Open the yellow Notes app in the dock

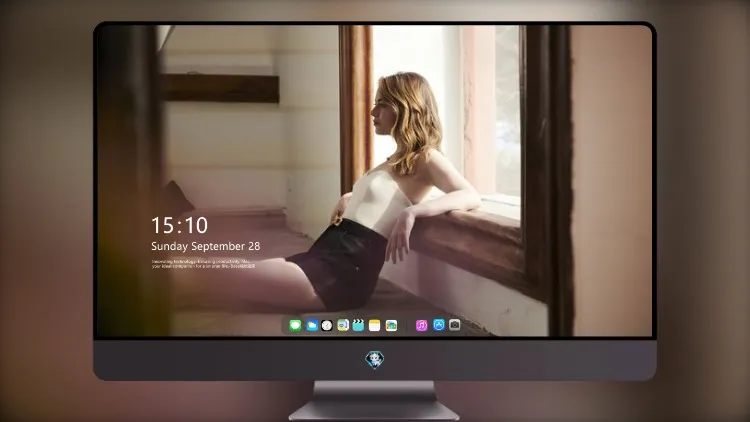[375, 325]
